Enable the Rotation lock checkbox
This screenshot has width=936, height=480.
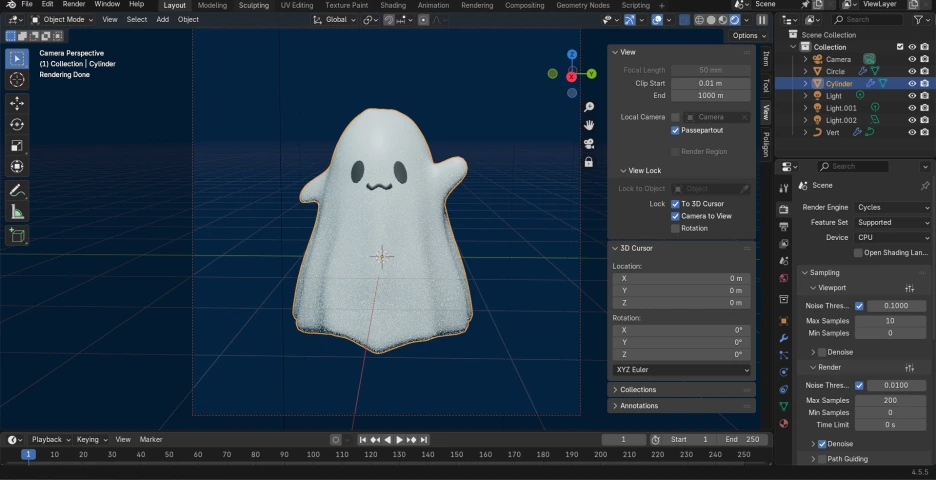675,228
